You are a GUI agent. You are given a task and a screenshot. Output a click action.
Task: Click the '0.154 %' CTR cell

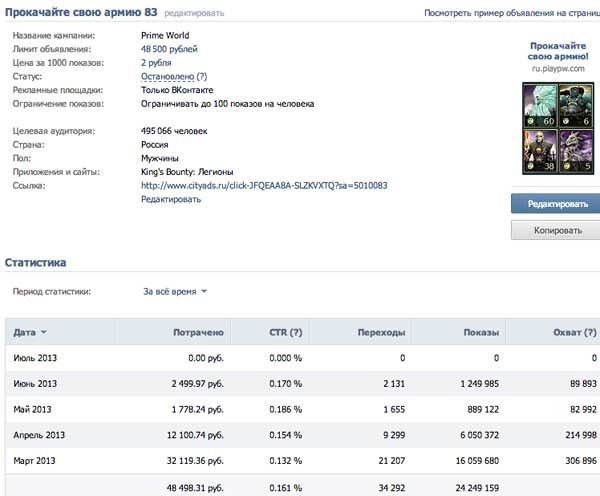coord(285,435)
